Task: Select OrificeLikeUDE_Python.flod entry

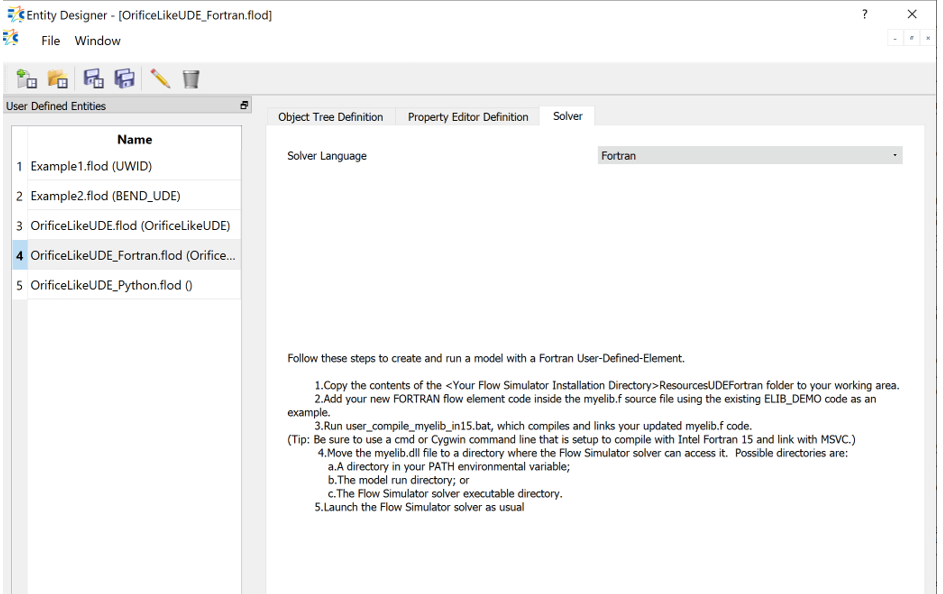Action: click(111, 286)
